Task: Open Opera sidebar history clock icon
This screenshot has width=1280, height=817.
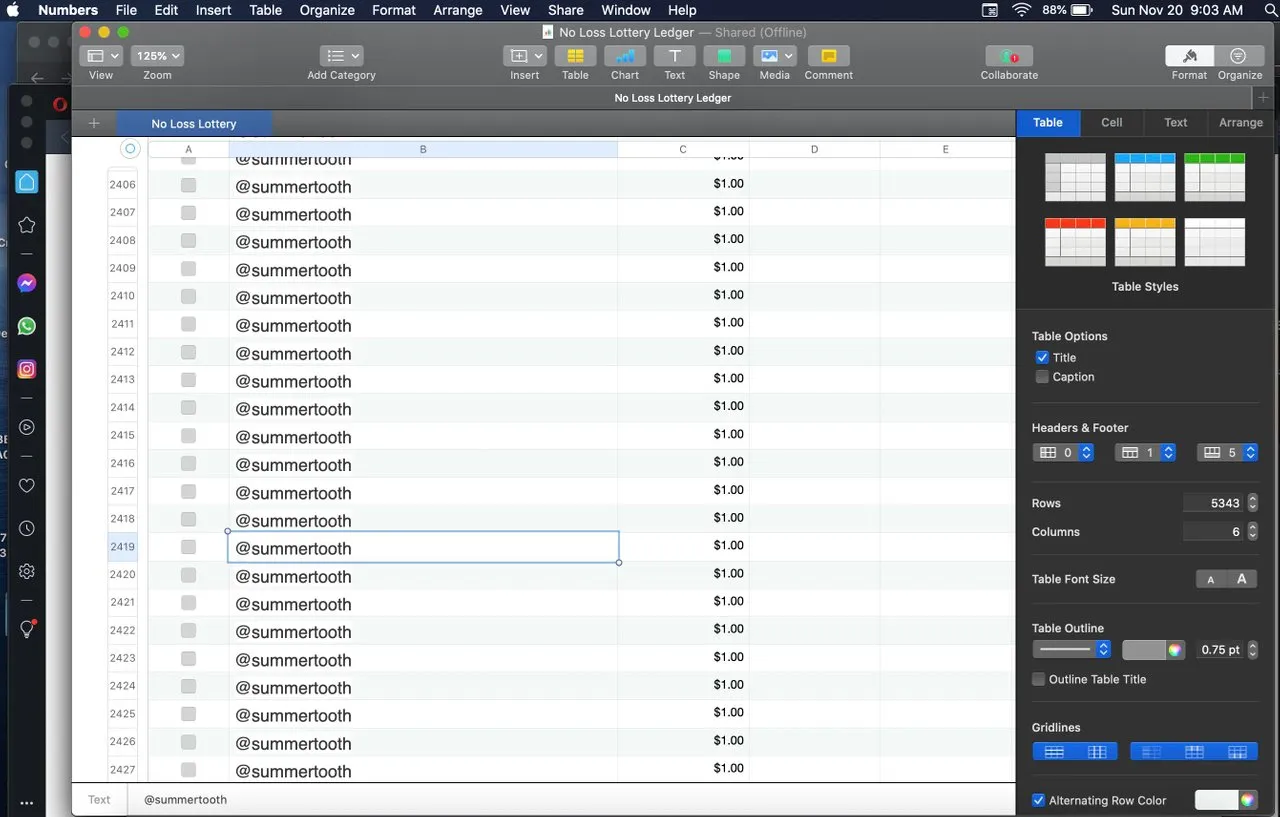Action: [27, 528]
